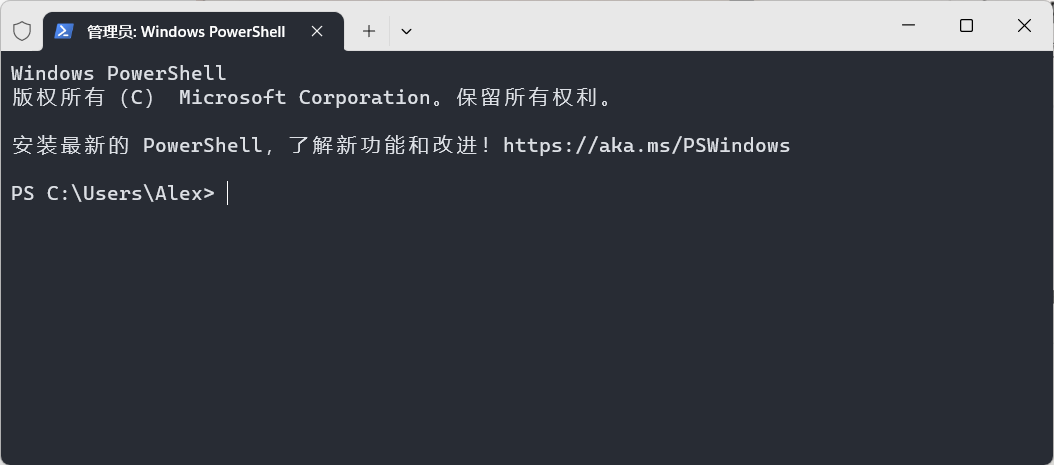Click the administrator shield icon

(22, 31)
